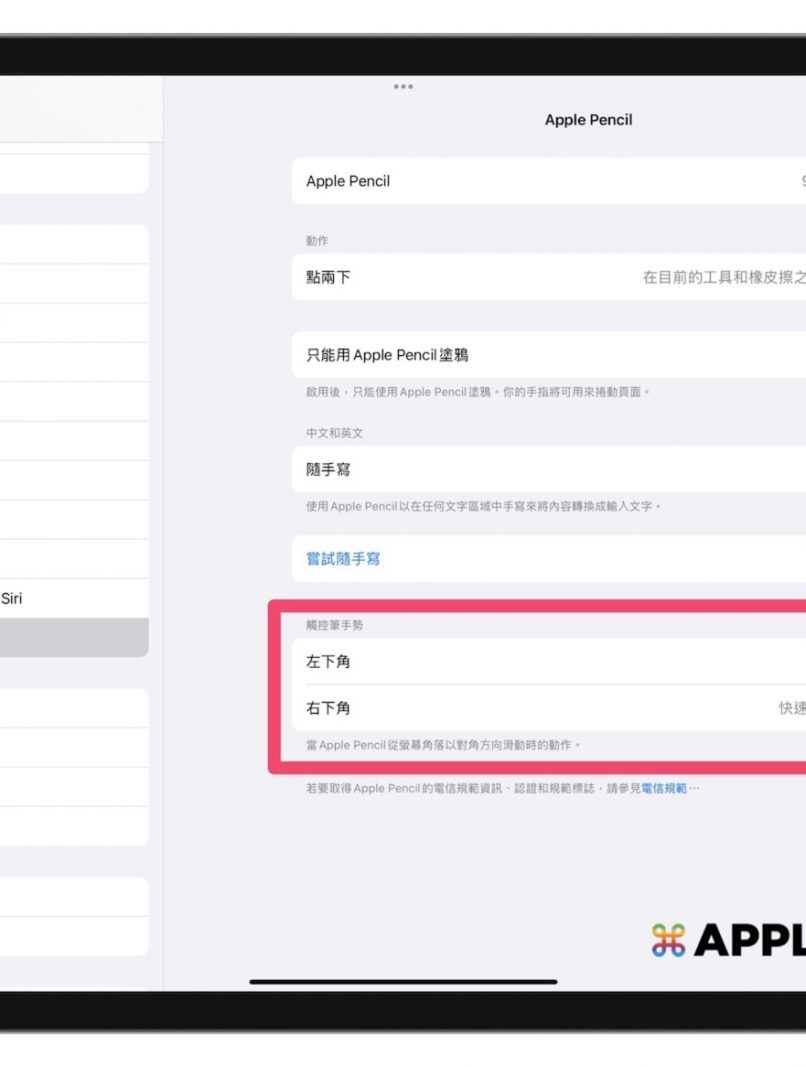Tap the home indicator bar

tap(403, 981)
